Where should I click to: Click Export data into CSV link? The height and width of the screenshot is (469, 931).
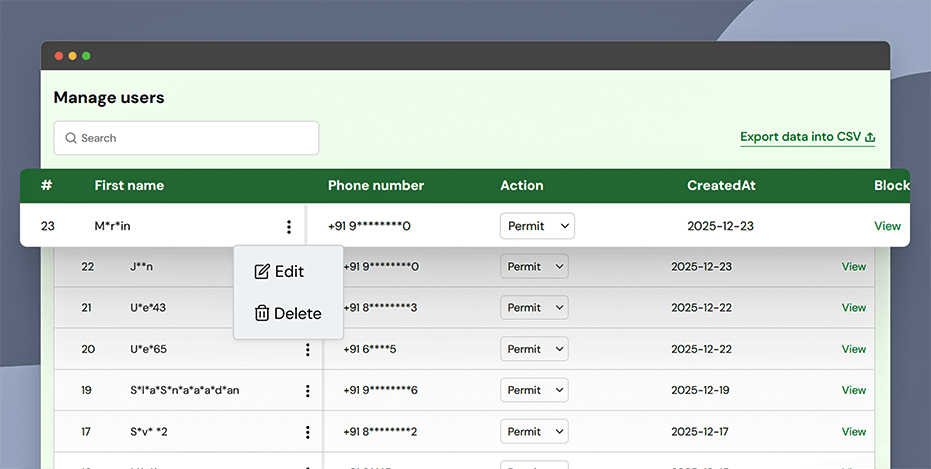click(808, 137)
